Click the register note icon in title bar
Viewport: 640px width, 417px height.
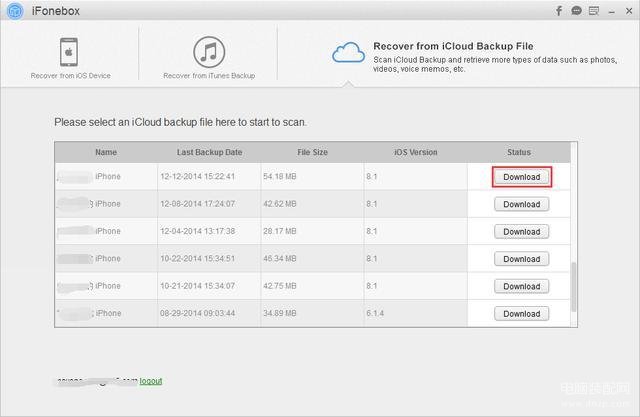point(594,11)
